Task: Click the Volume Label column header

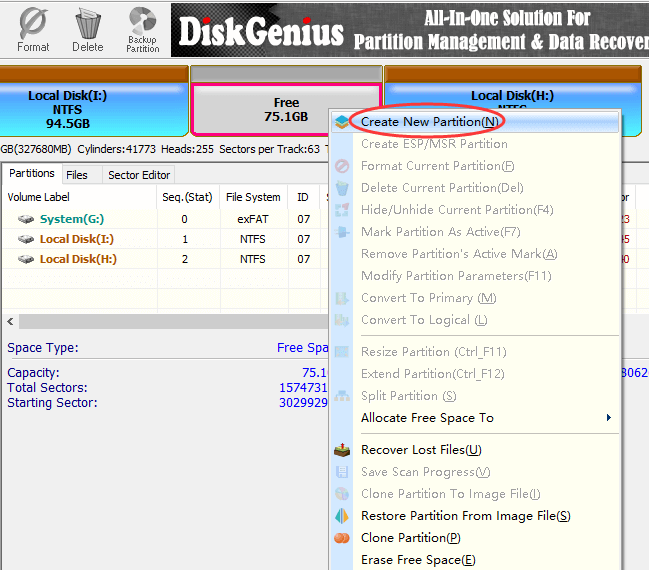Action: [x=40, y=197]
